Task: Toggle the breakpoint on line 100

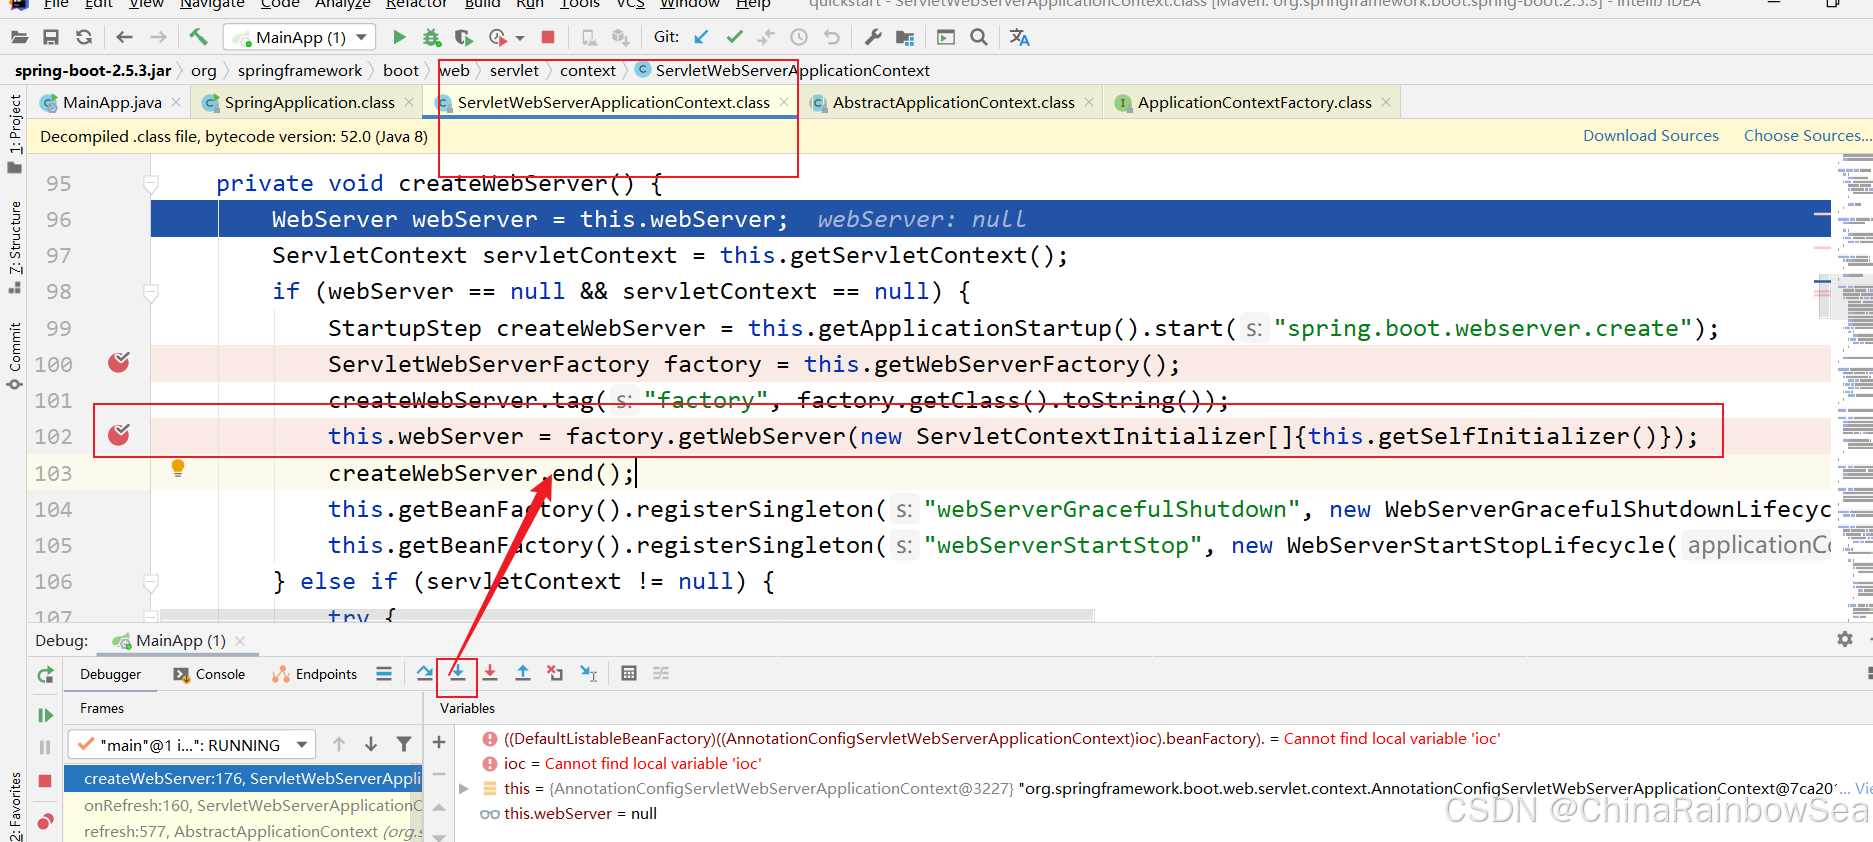Action: coord(119,363)
